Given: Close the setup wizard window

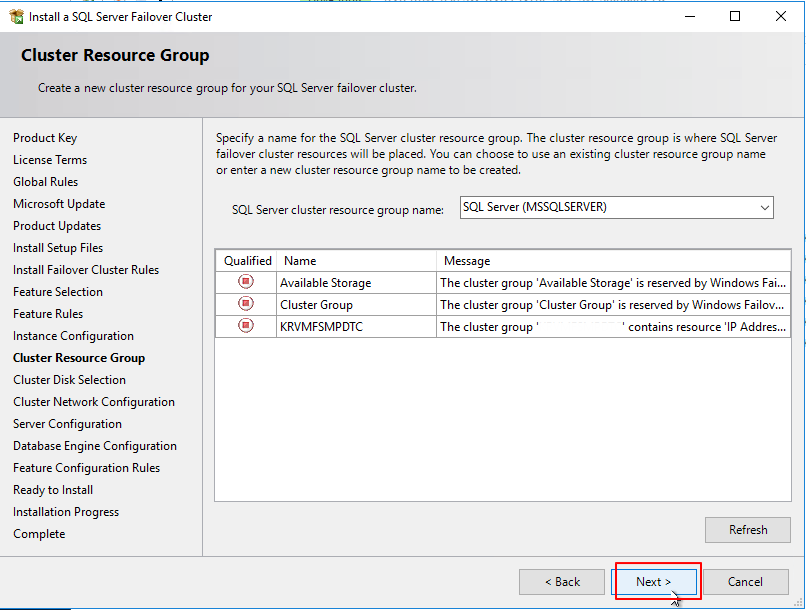Looking at the screenshot, I should [780, 16].
